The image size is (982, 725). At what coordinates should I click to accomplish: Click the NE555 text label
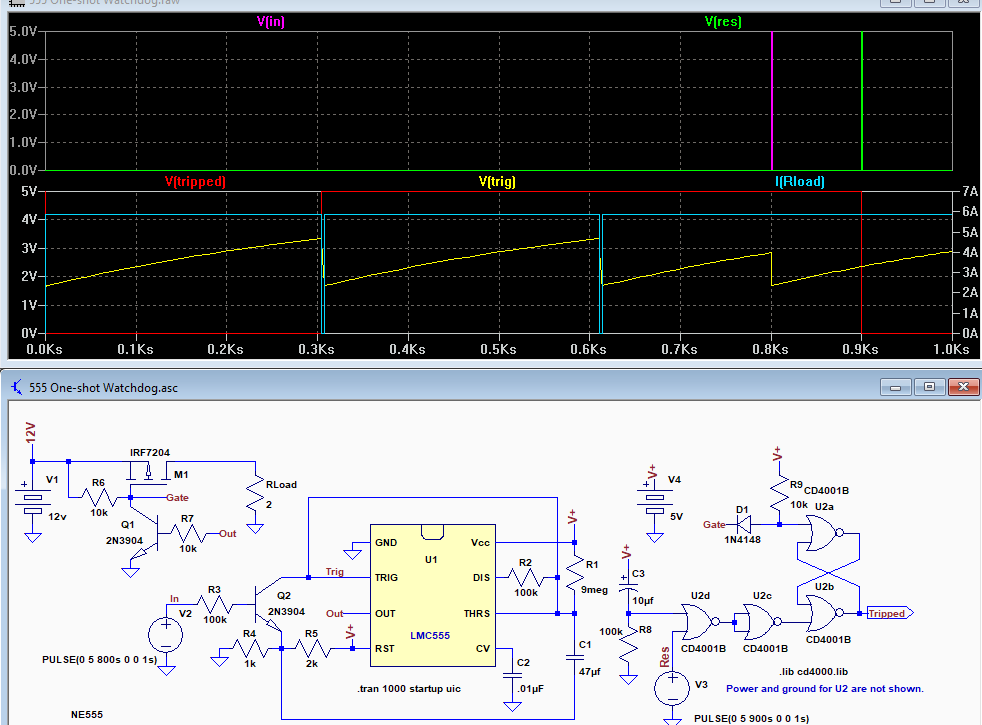pyautogui.click(x=86, y=714)
